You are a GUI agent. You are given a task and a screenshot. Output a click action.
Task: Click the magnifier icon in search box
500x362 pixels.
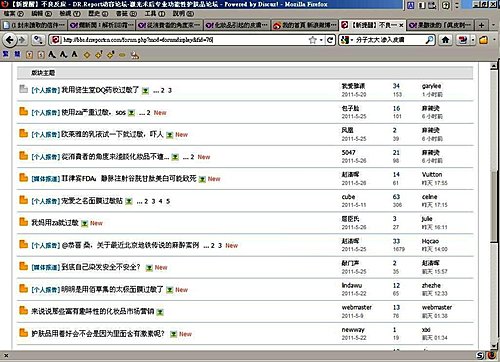pos(430,40)
